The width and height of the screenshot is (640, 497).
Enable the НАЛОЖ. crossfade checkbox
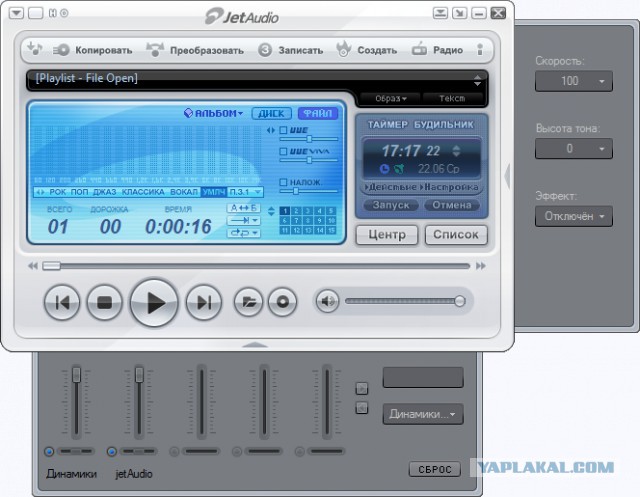283,182
